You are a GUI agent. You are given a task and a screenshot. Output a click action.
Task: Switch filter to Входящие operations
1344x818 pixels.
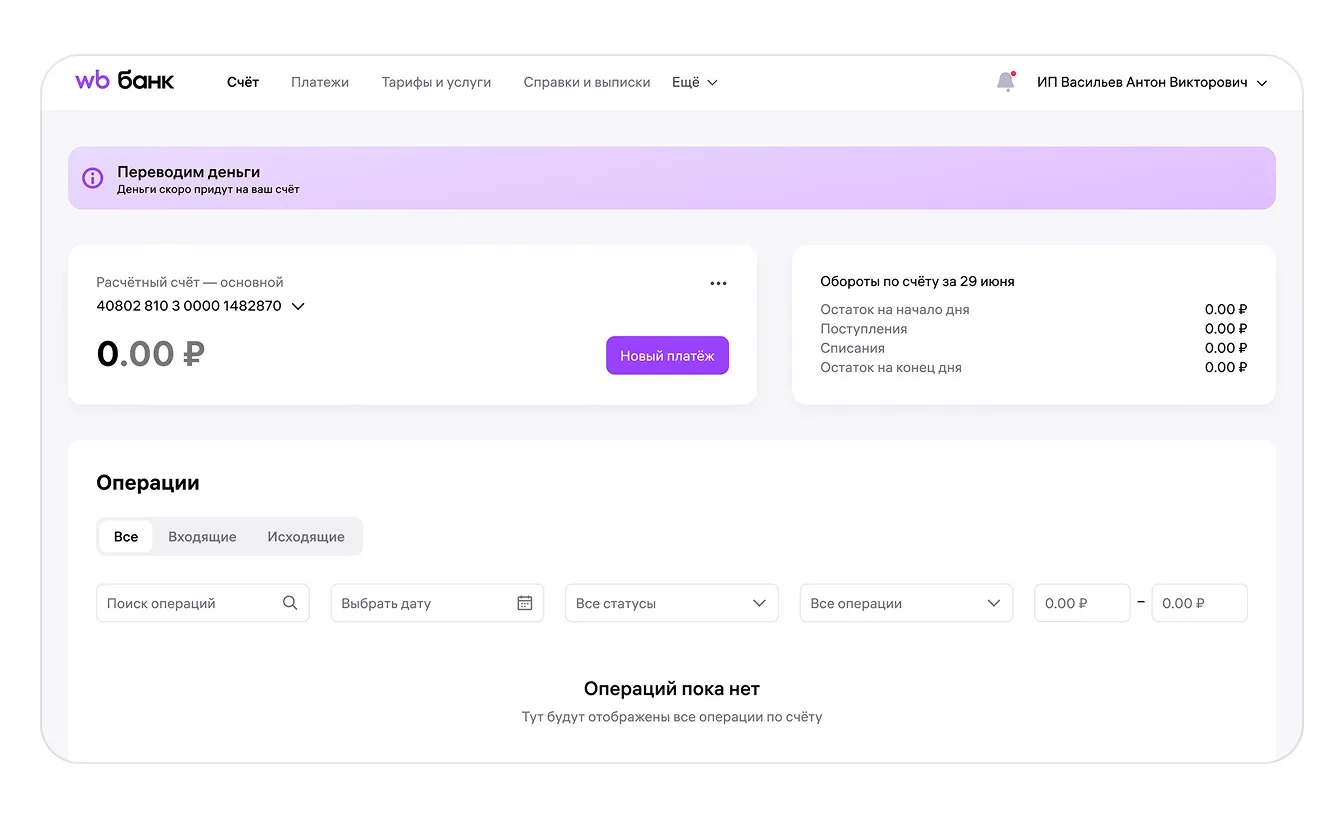(x=202, y=536)
